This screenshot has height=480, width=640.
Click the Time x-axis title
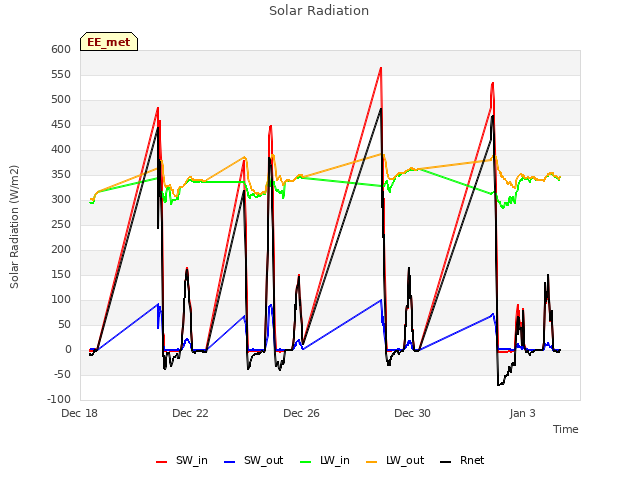(566, 429)
